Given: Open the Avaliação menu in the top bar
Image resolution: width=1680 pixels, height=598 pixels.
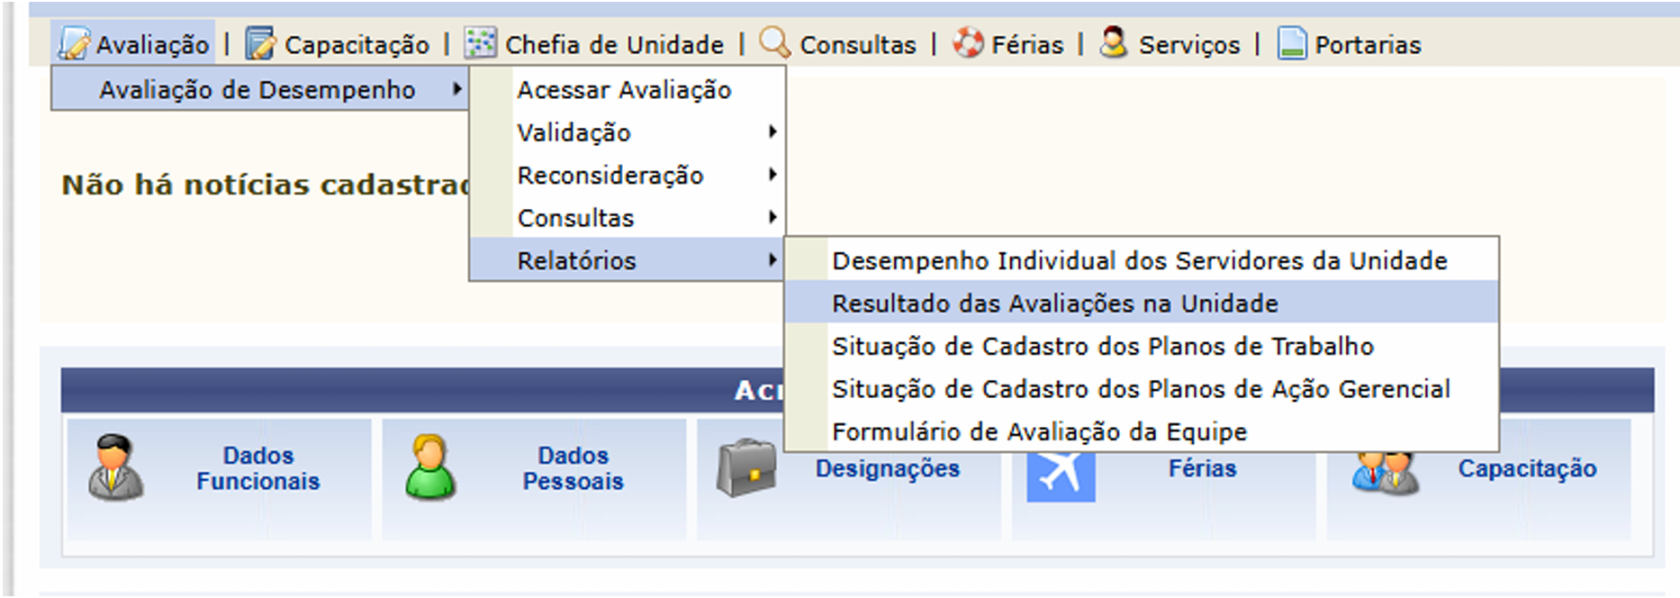Looking at the screenshot, I should coord(134,44).
